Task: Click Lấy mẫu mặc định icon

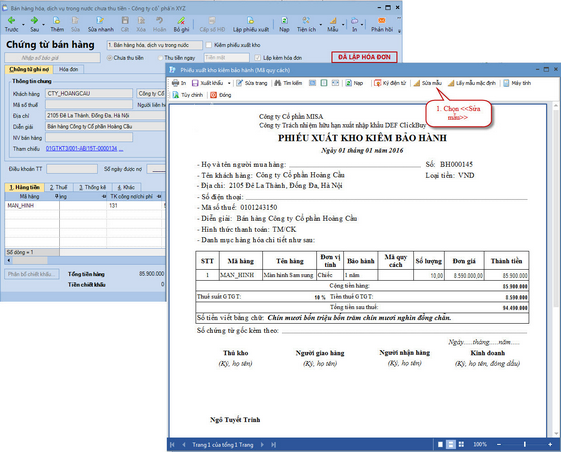Action: (x=451, y=83)
